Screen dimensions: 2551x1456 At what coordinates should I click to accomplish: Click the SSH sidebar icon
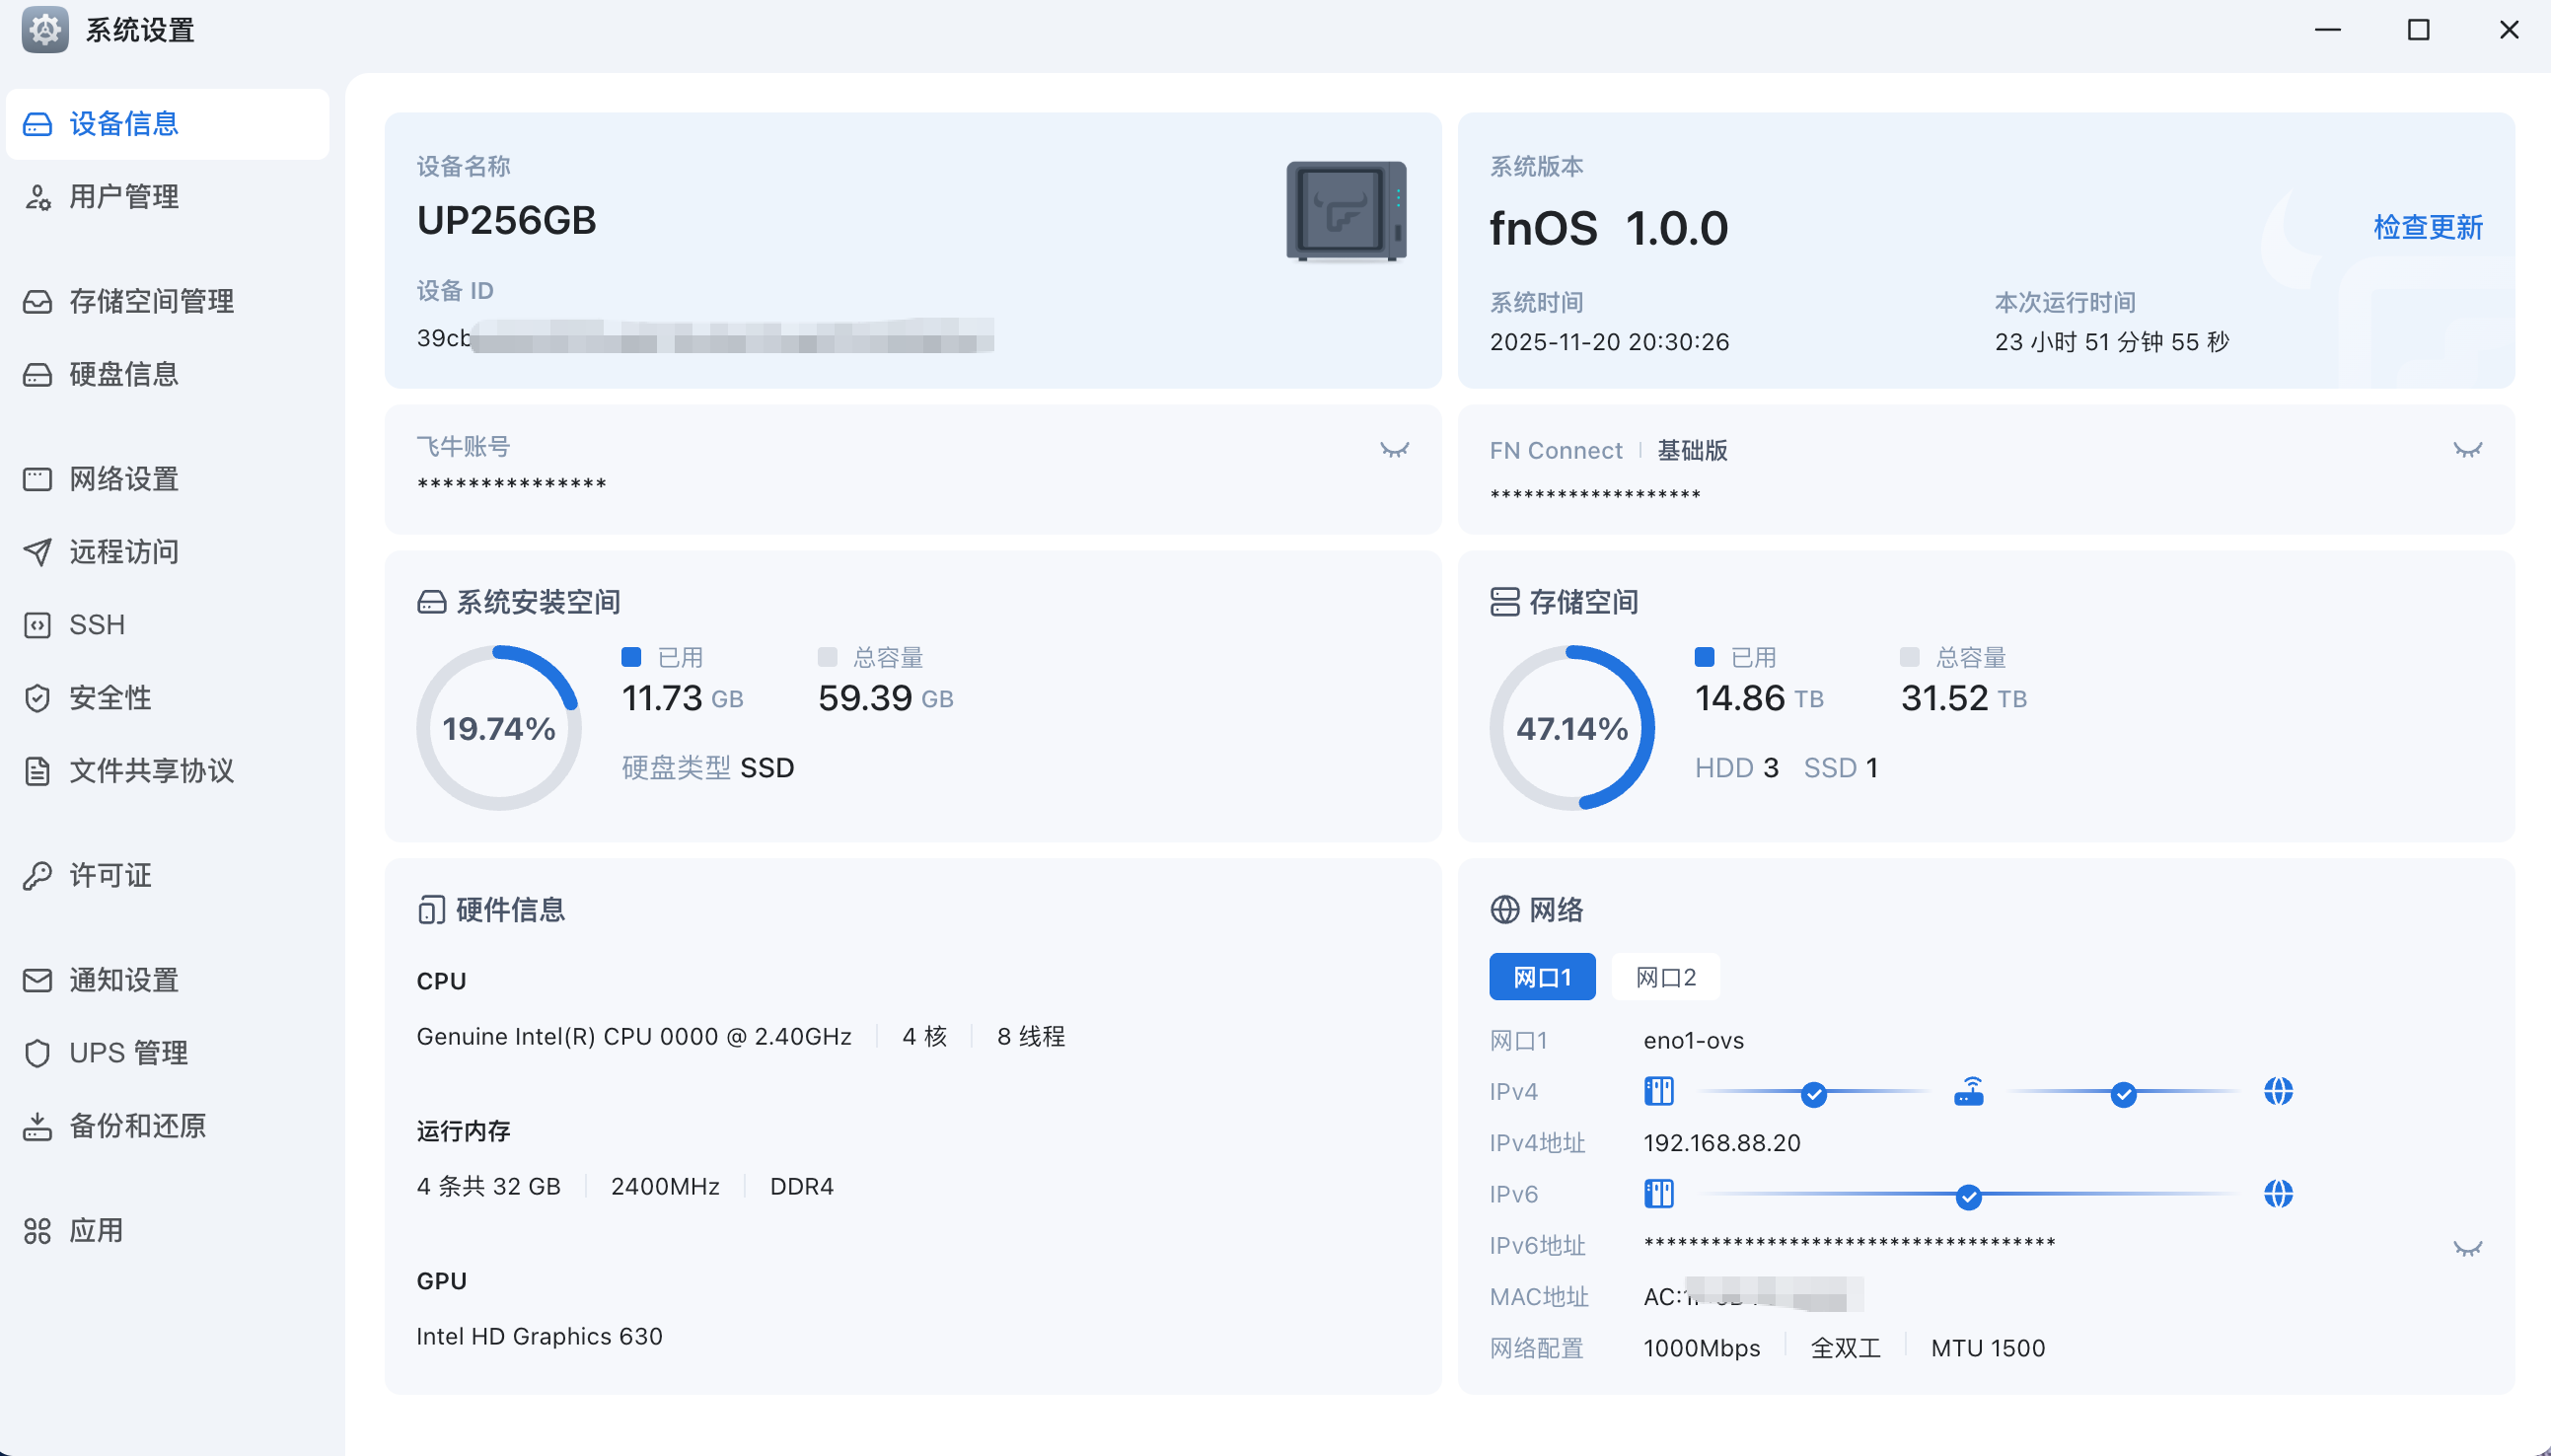click(38, 625)
